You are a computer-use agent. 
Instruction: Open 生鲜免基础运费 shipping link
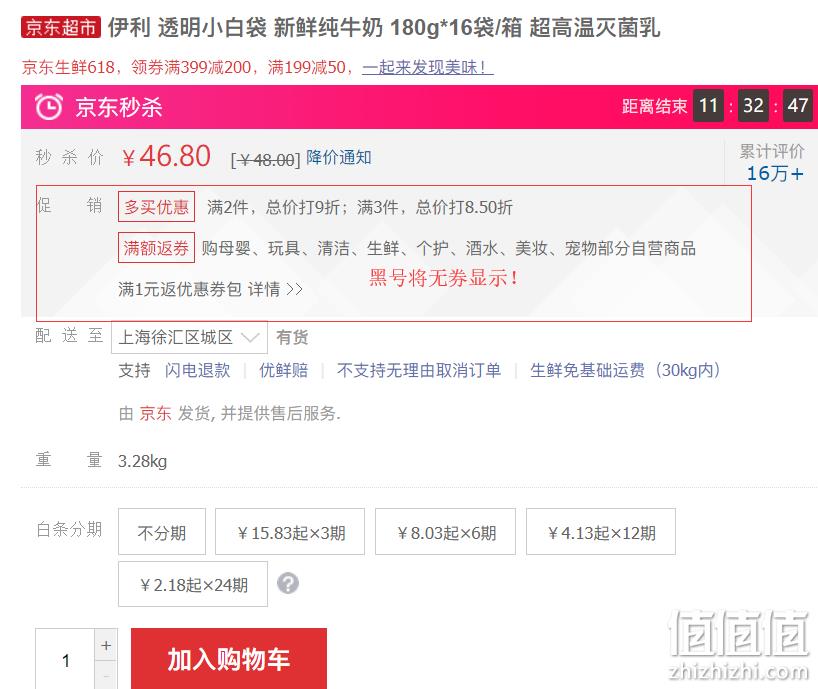click(x=625, y=370)
